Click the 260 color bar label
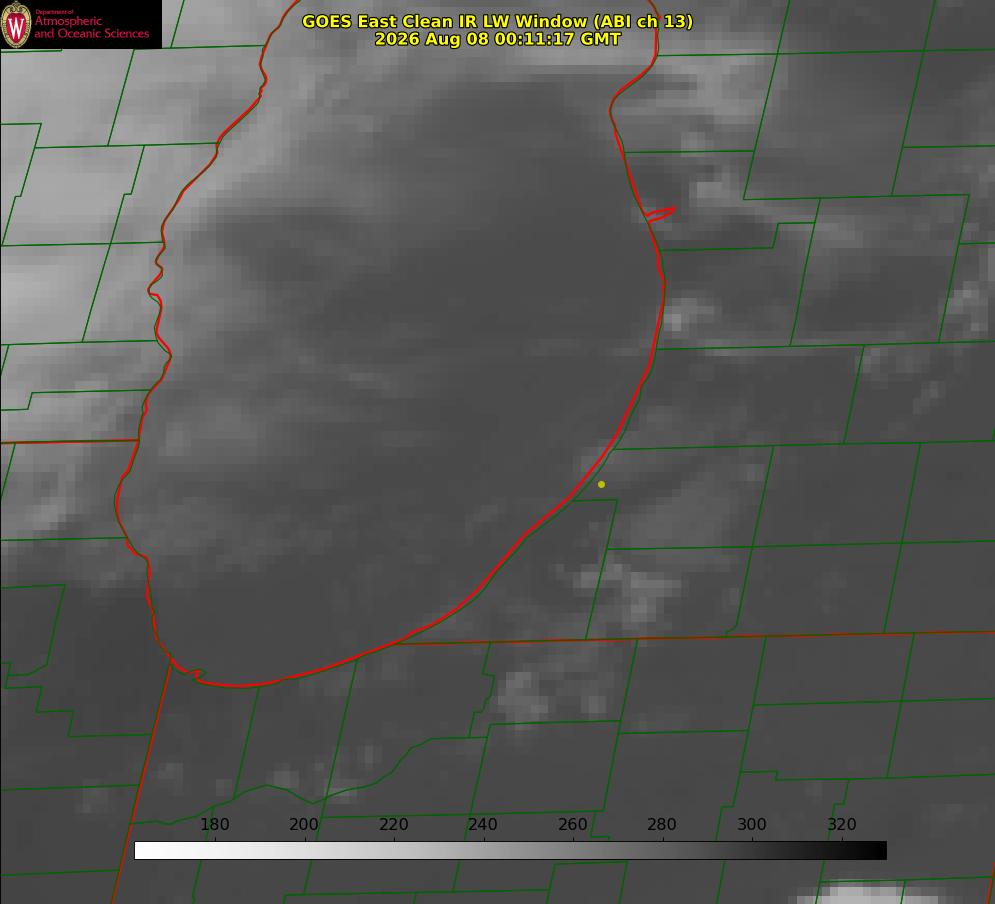This screenshot has height=904, width=995. coord(572,824)
